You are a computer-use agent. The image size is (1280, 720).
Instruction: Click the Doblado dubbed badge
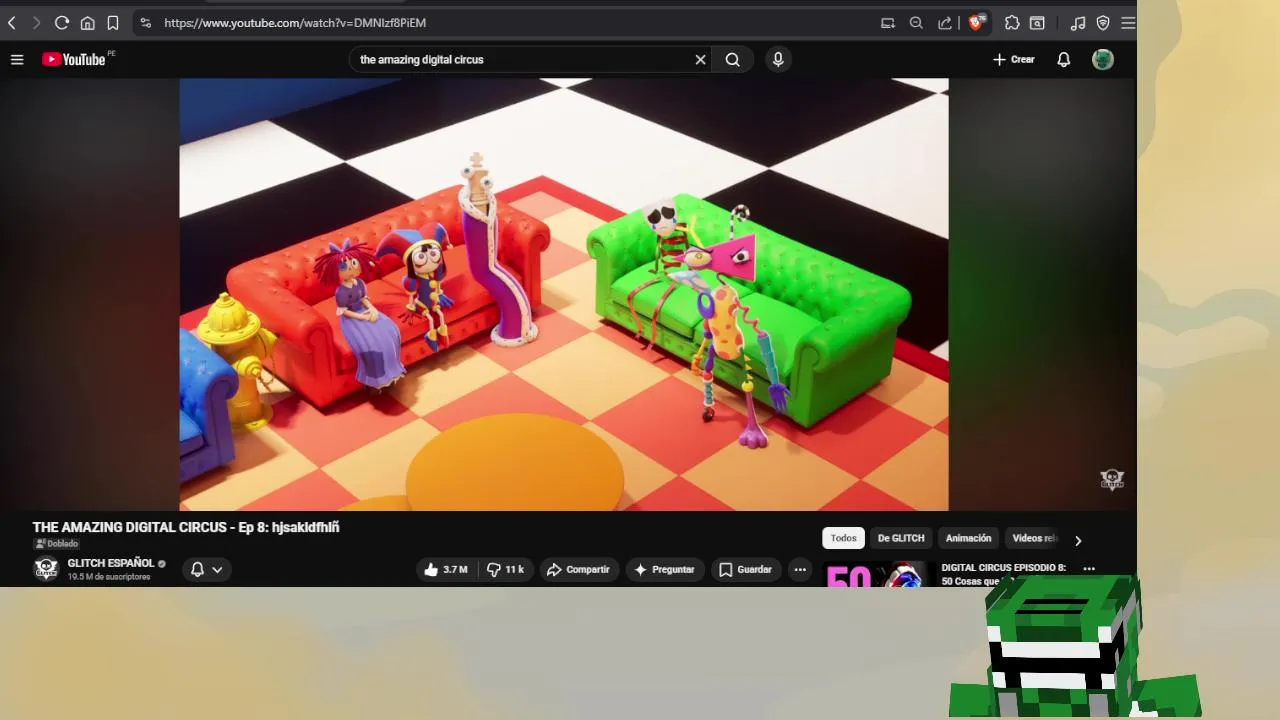pos(56,544)
